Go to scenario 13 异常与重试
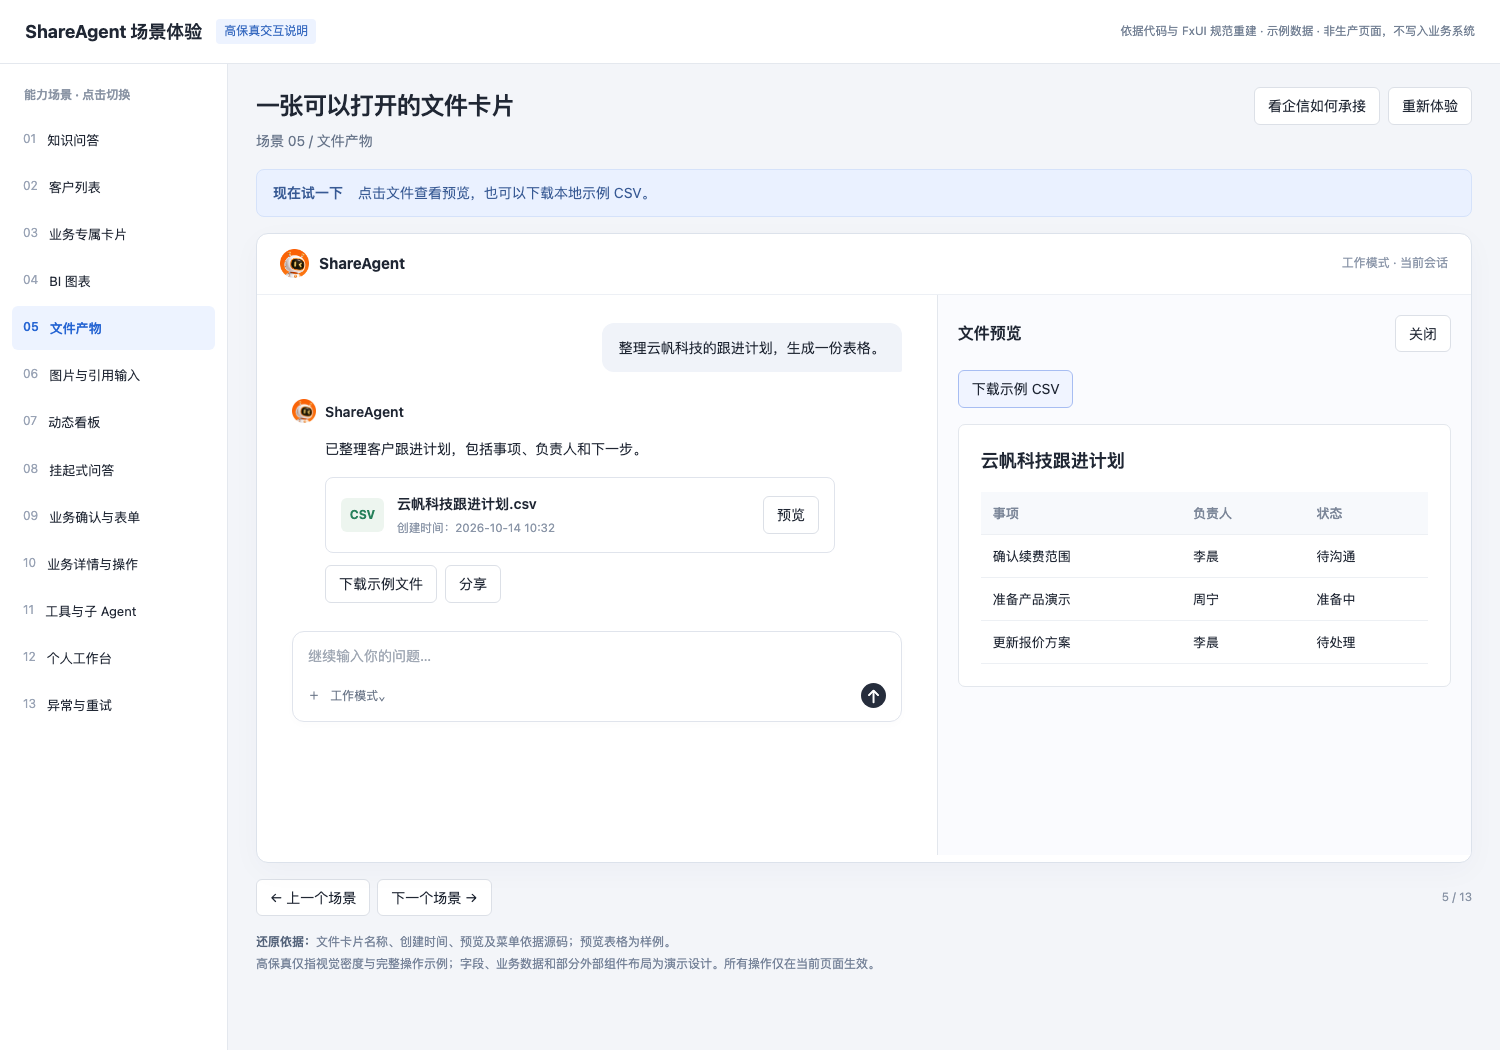This screenshot has height=1050, width=1500. tap(113, 705)
